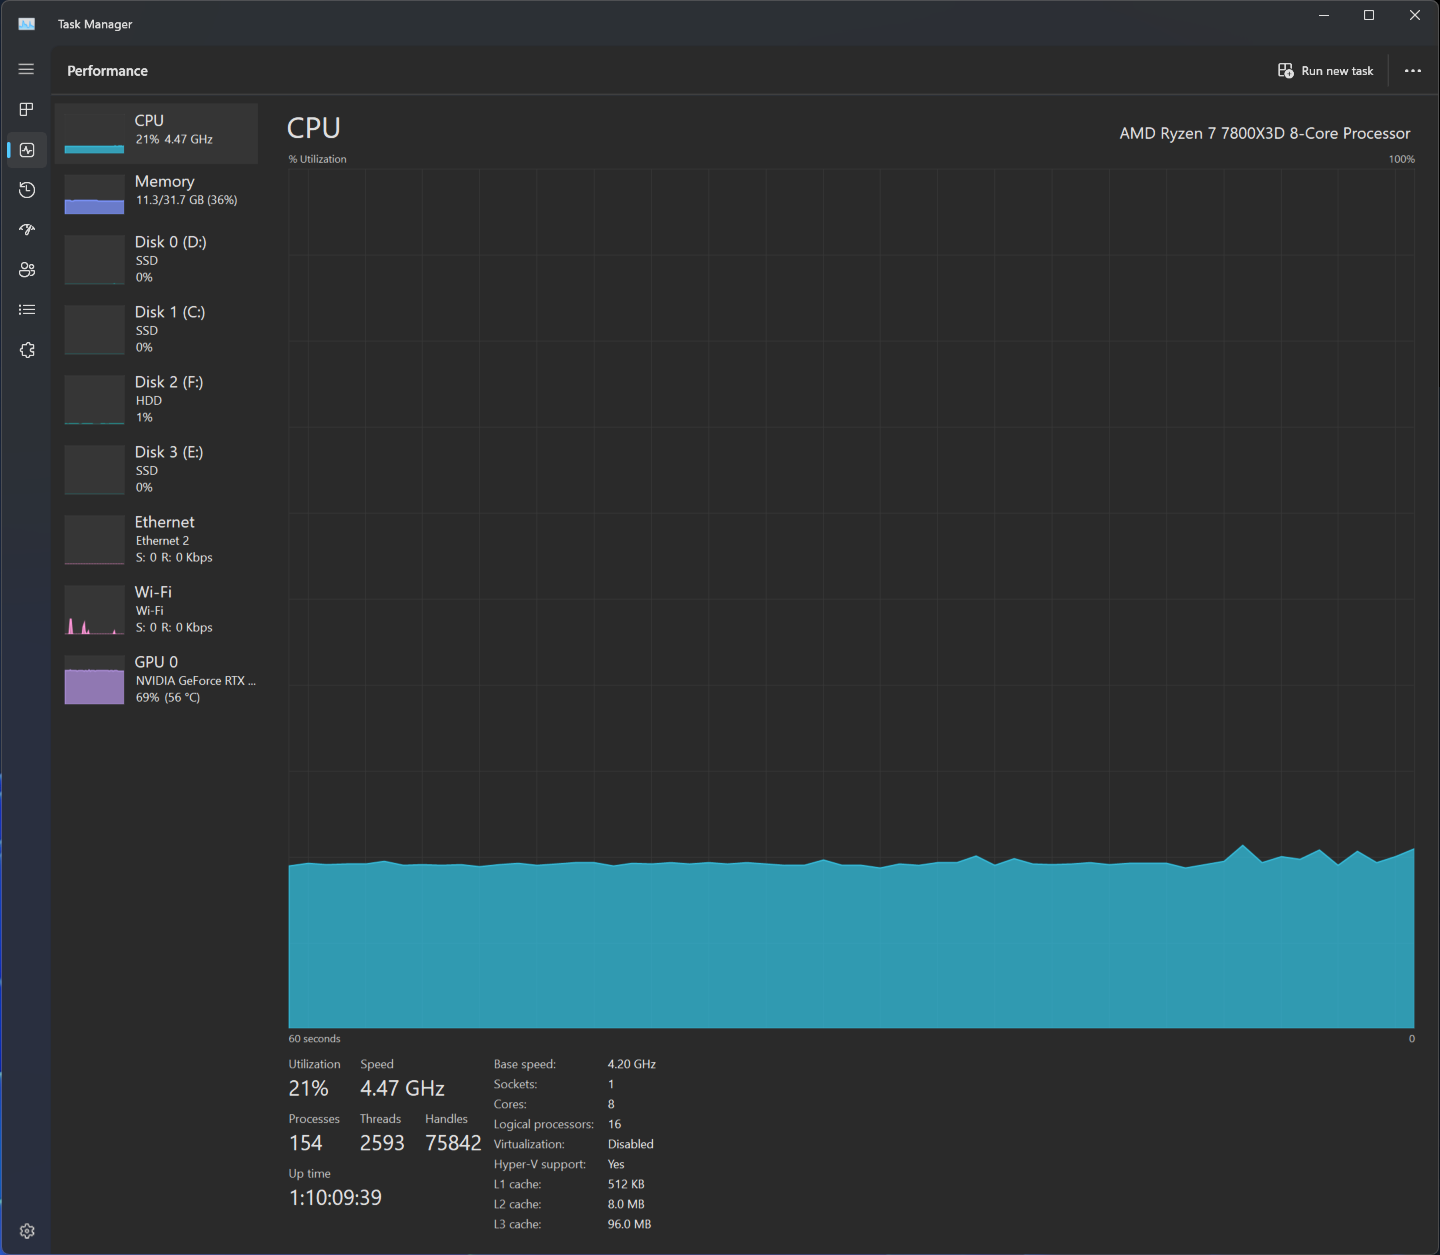Open Task Manager settings gear
The height and width of the screenshot is (1255, 1440).
click(27, 1231)
